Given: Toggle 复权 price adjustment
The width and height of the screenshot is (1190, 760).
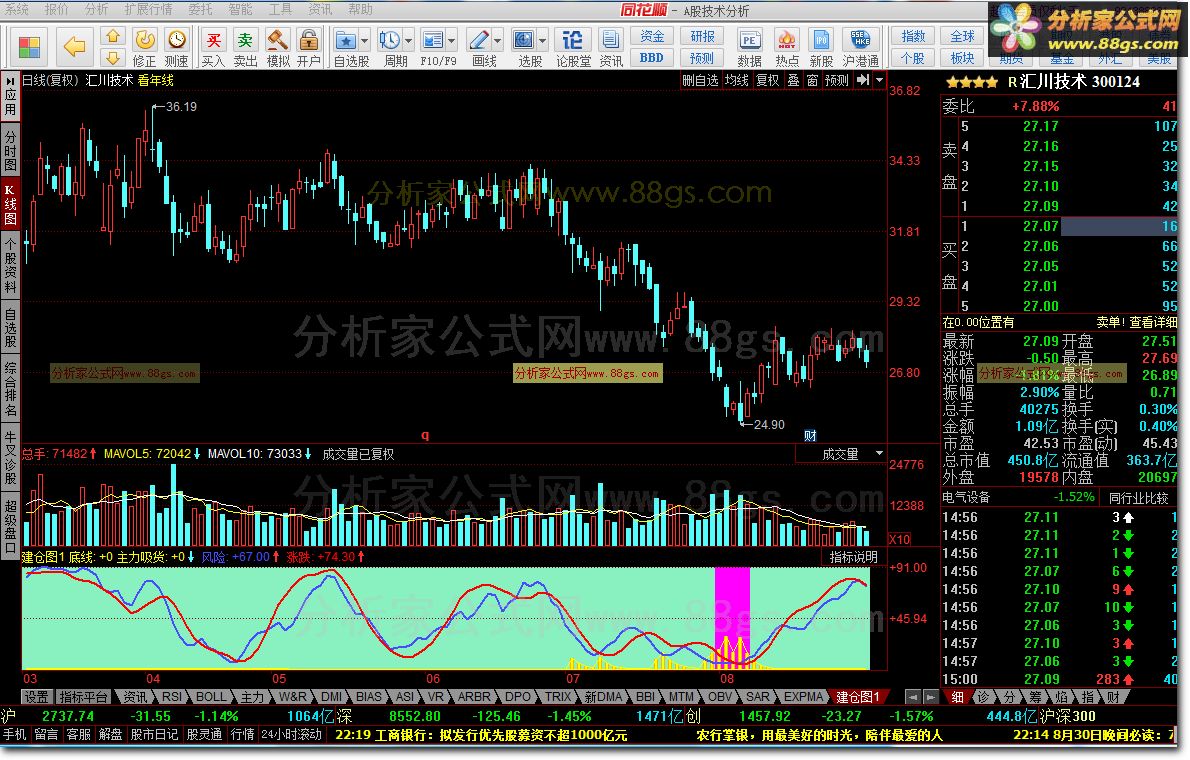Looking at the screenshot, I should pos(767,80).
